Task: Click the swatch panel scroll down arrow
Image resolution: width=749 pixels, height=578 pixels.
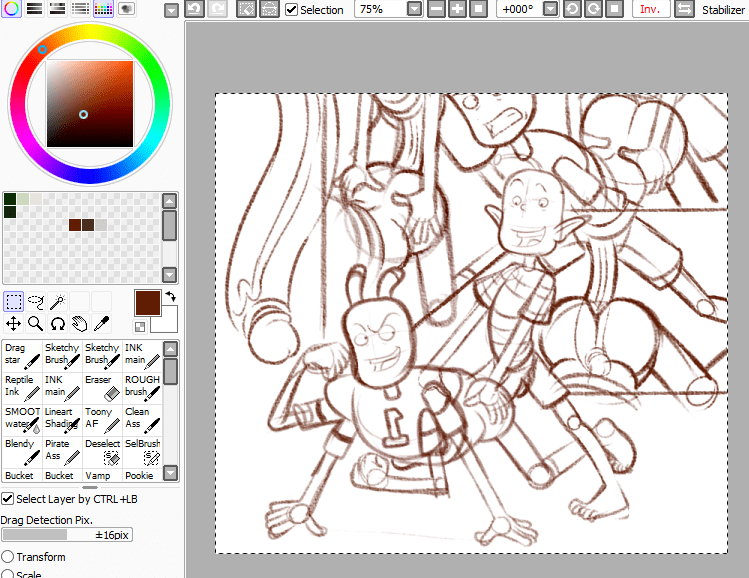Action: click(x=170, y=275)
